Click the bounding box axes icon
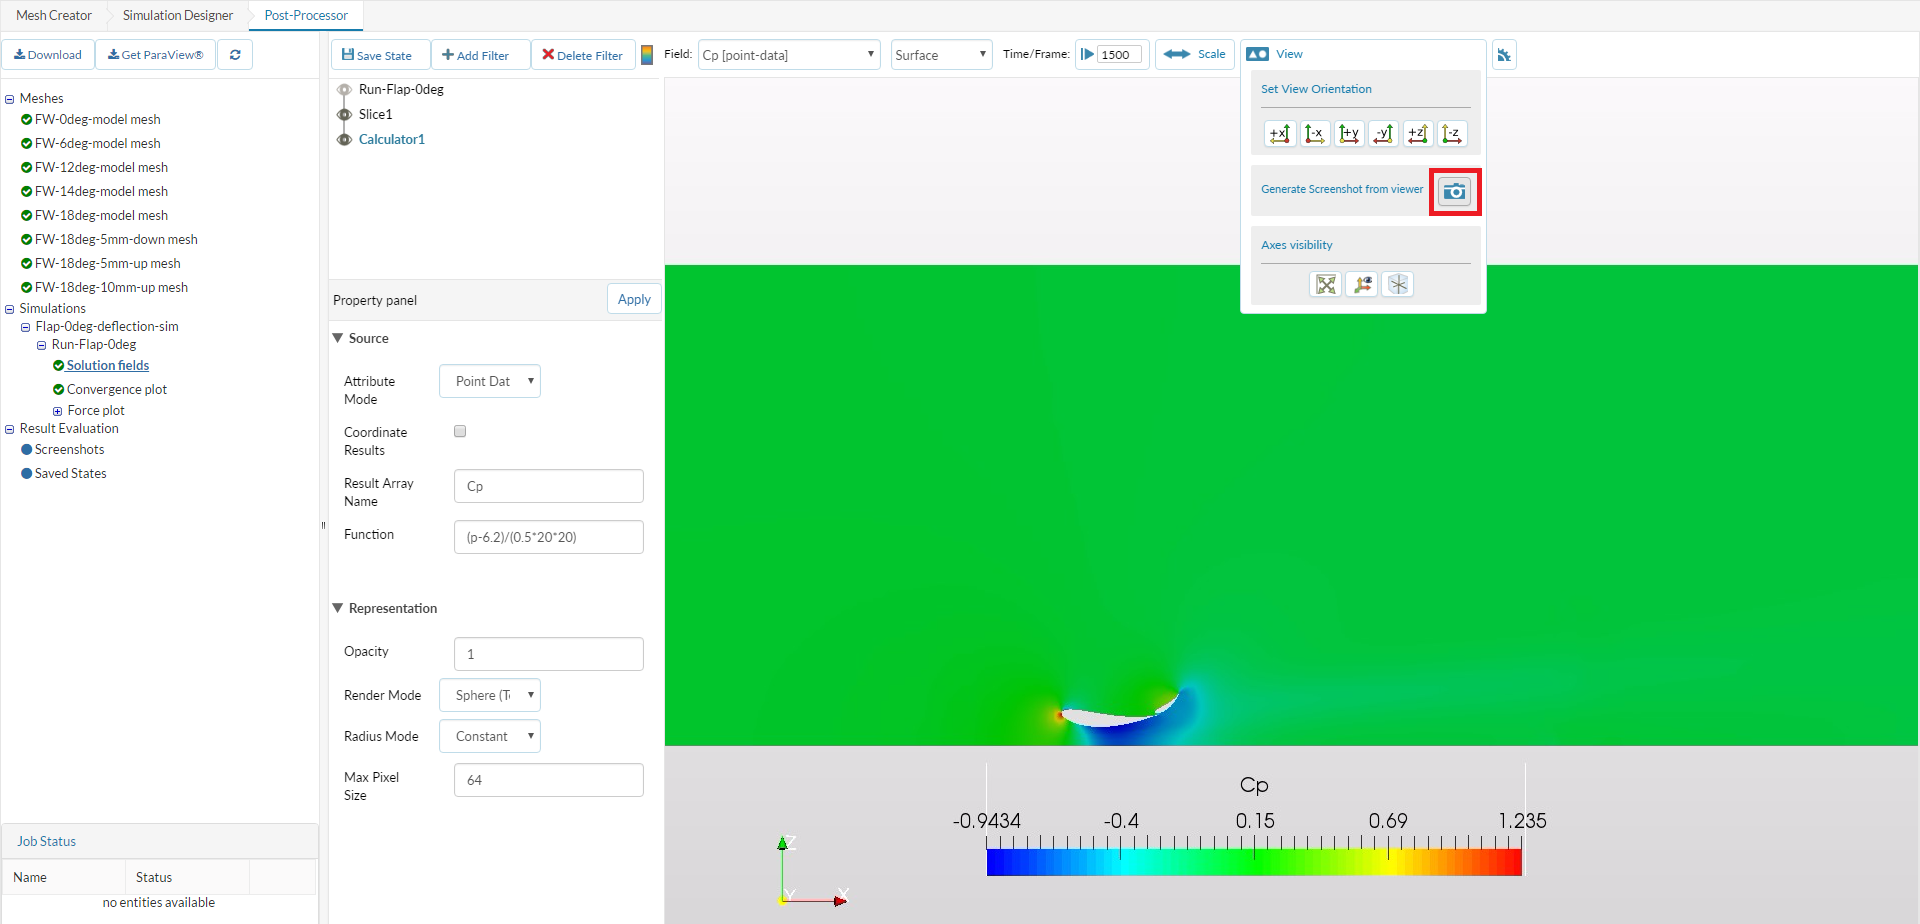The width and height of the screenshot is (1920, 924). pyautogui.click(x=1397, y=285)
